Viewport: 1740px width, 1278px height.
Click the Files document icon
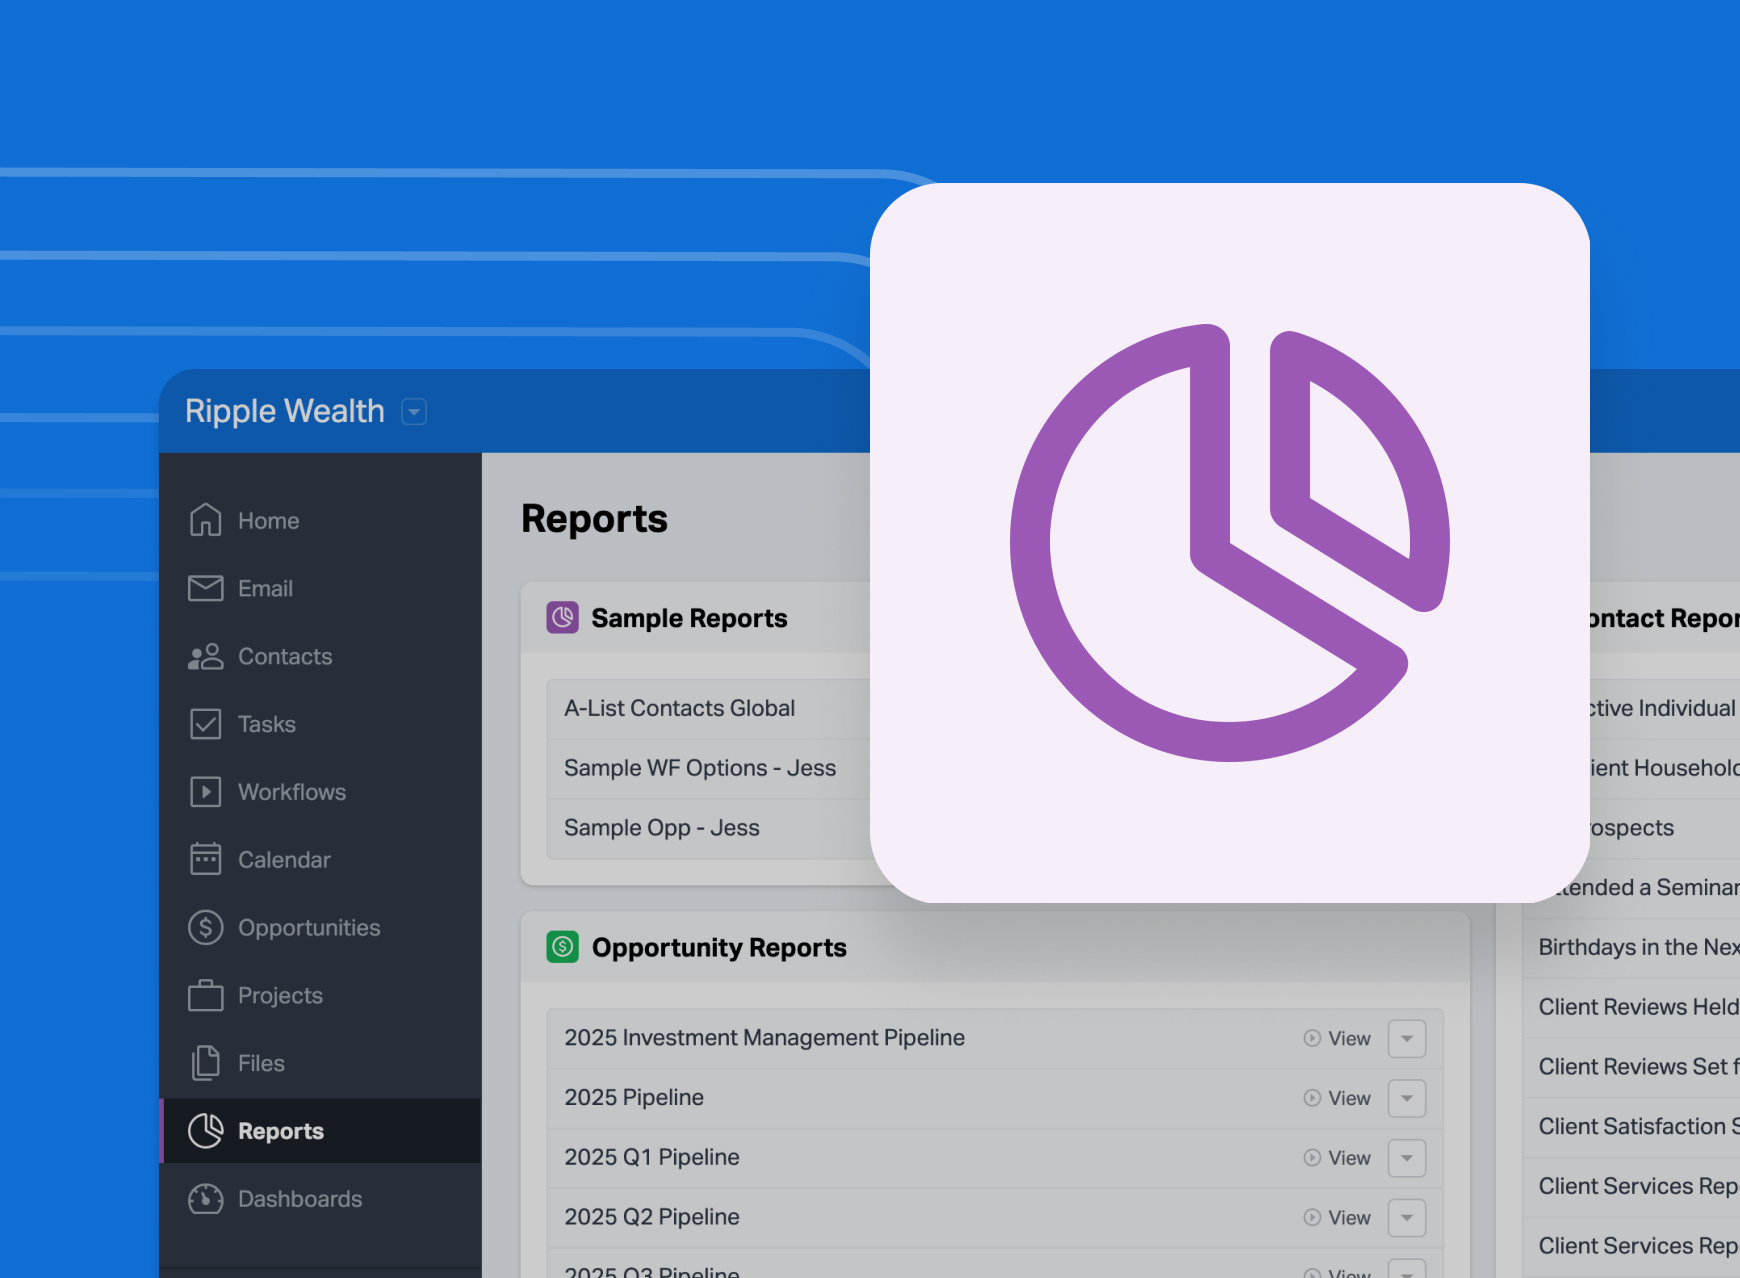click(x=205, y=1063)
